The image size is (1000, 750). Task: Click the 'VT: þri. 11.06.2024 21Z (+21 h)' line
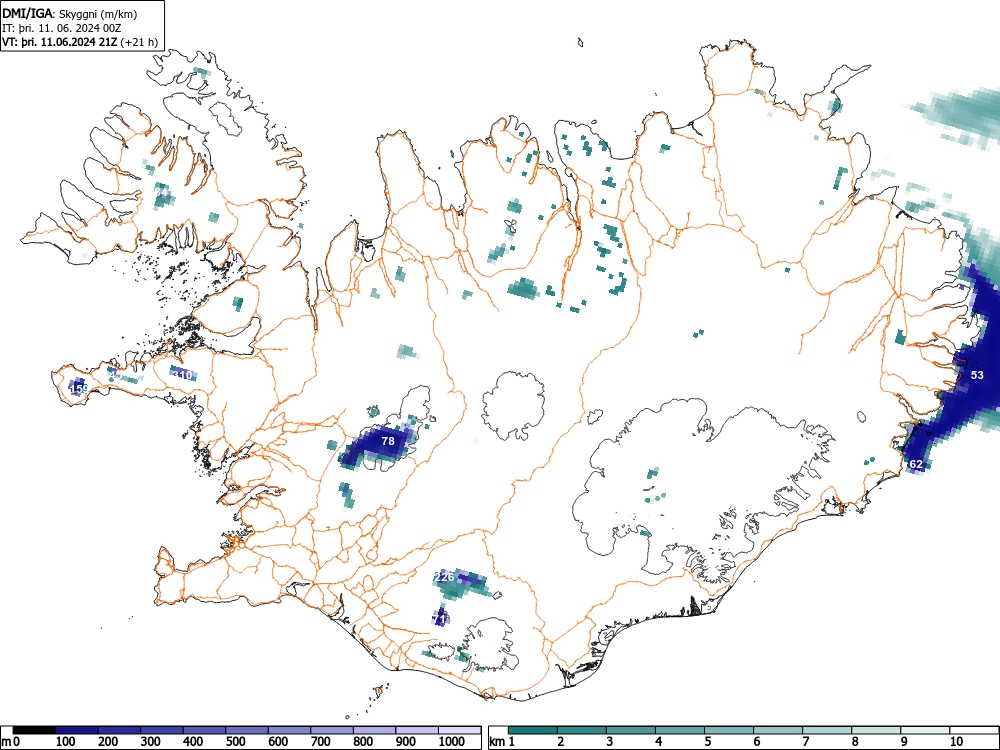point(80,42)
